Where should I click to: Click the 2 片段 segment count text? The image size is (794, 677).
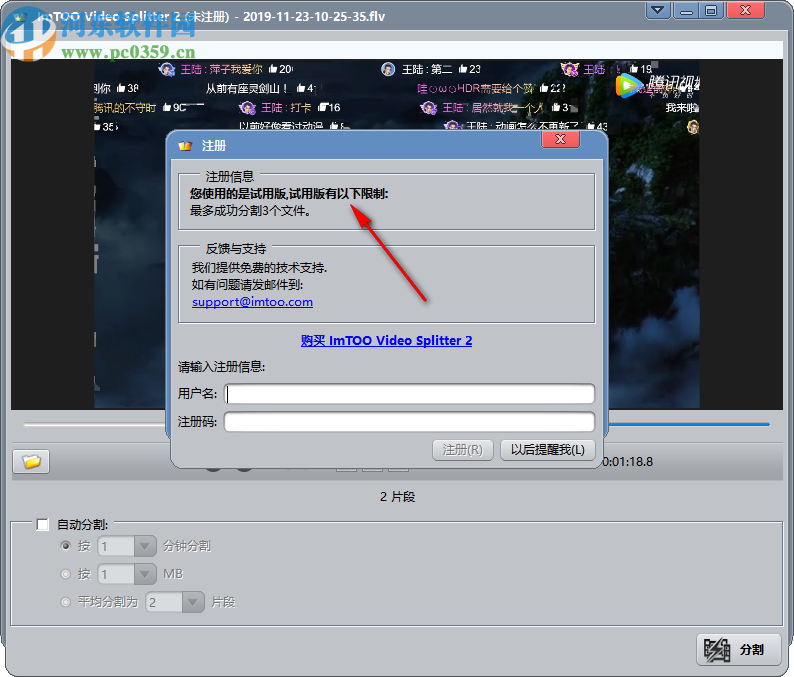coord(398,497)
